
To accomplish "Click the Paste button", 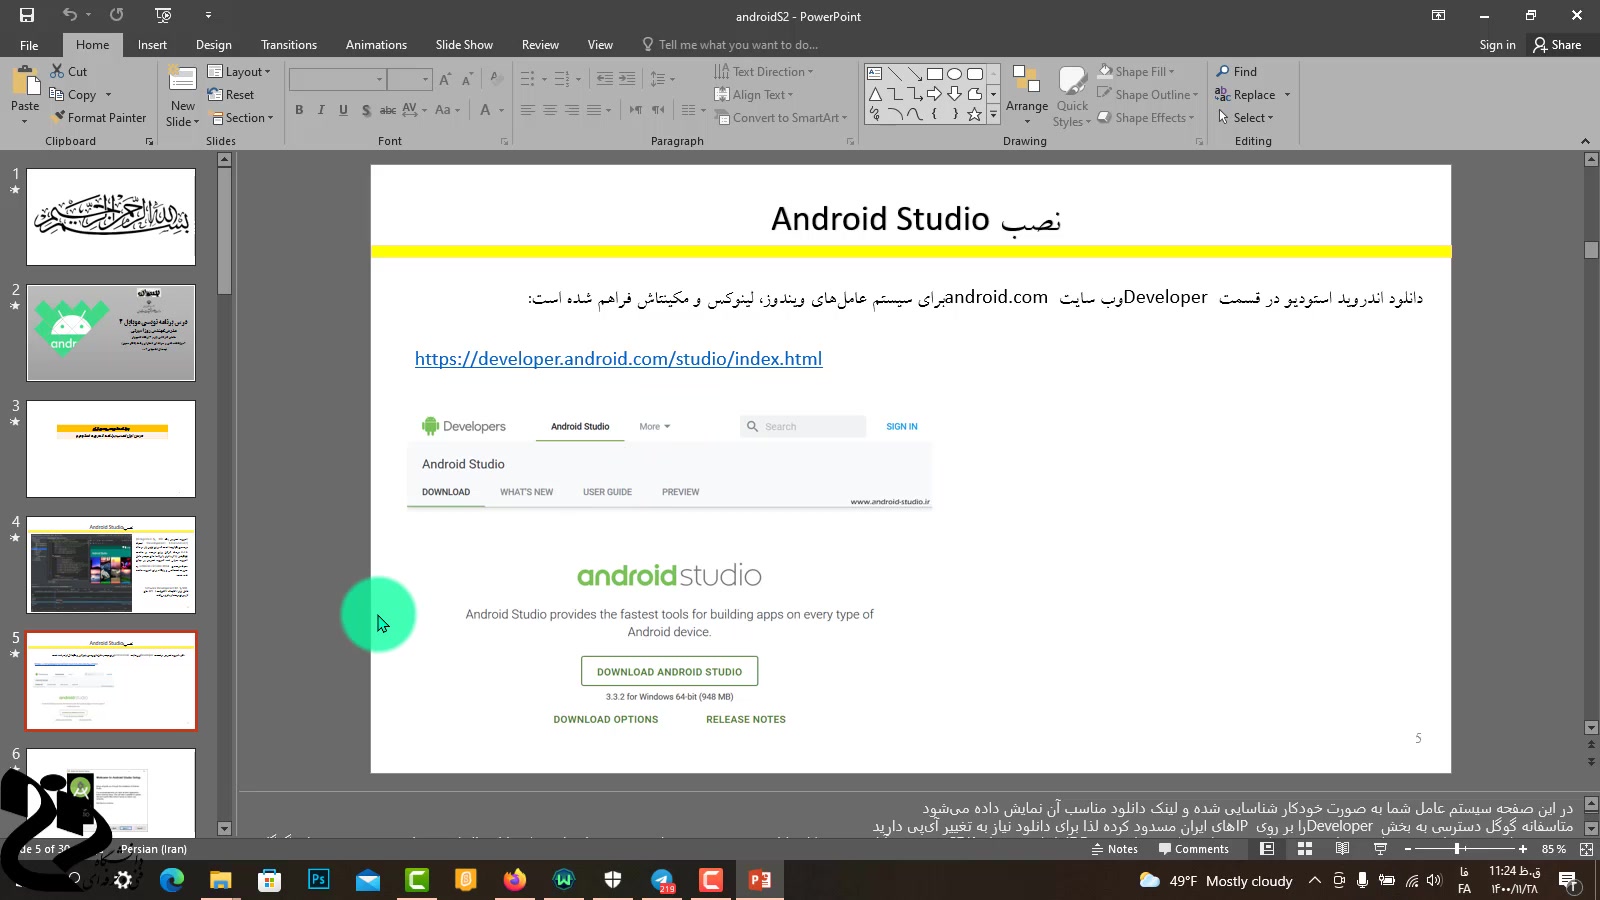I will 25,95.
